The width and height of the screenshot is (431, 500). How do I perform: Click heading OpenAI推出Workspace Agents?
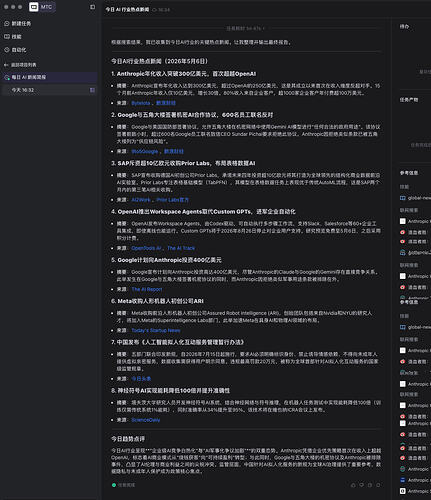203,212
